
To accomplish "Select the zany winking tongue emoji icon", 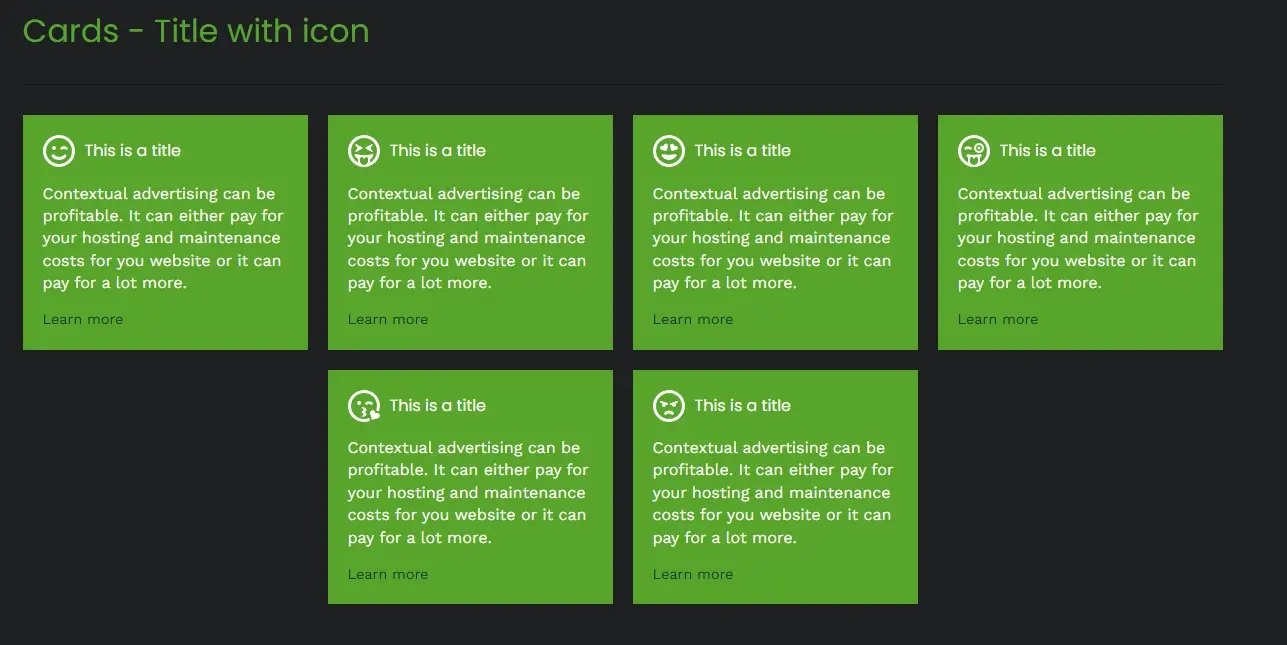I will point(973,150).
